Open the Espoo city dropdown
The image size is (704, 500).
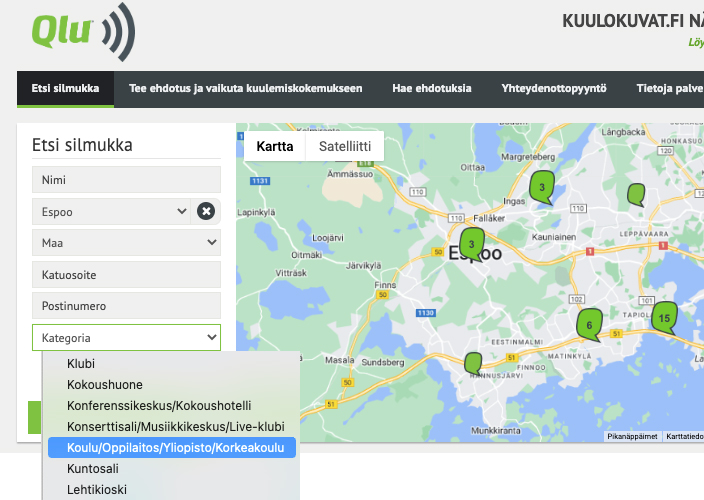tap(110, 211)
